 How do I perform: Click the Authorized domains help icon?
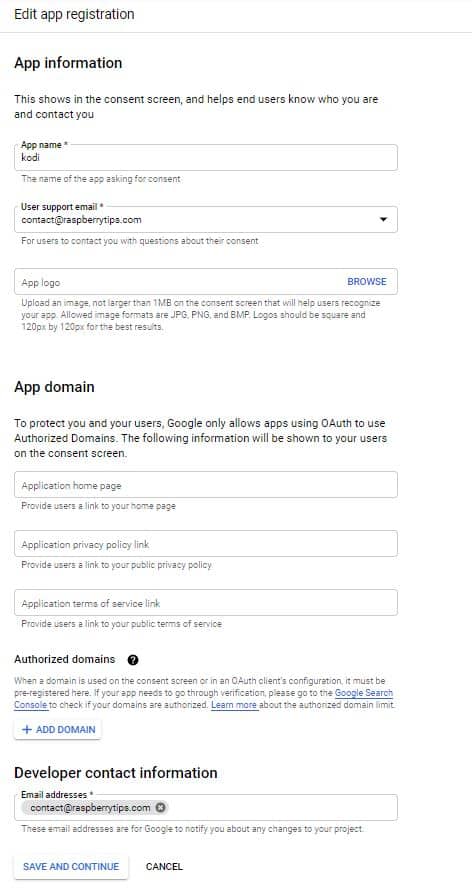133,660
